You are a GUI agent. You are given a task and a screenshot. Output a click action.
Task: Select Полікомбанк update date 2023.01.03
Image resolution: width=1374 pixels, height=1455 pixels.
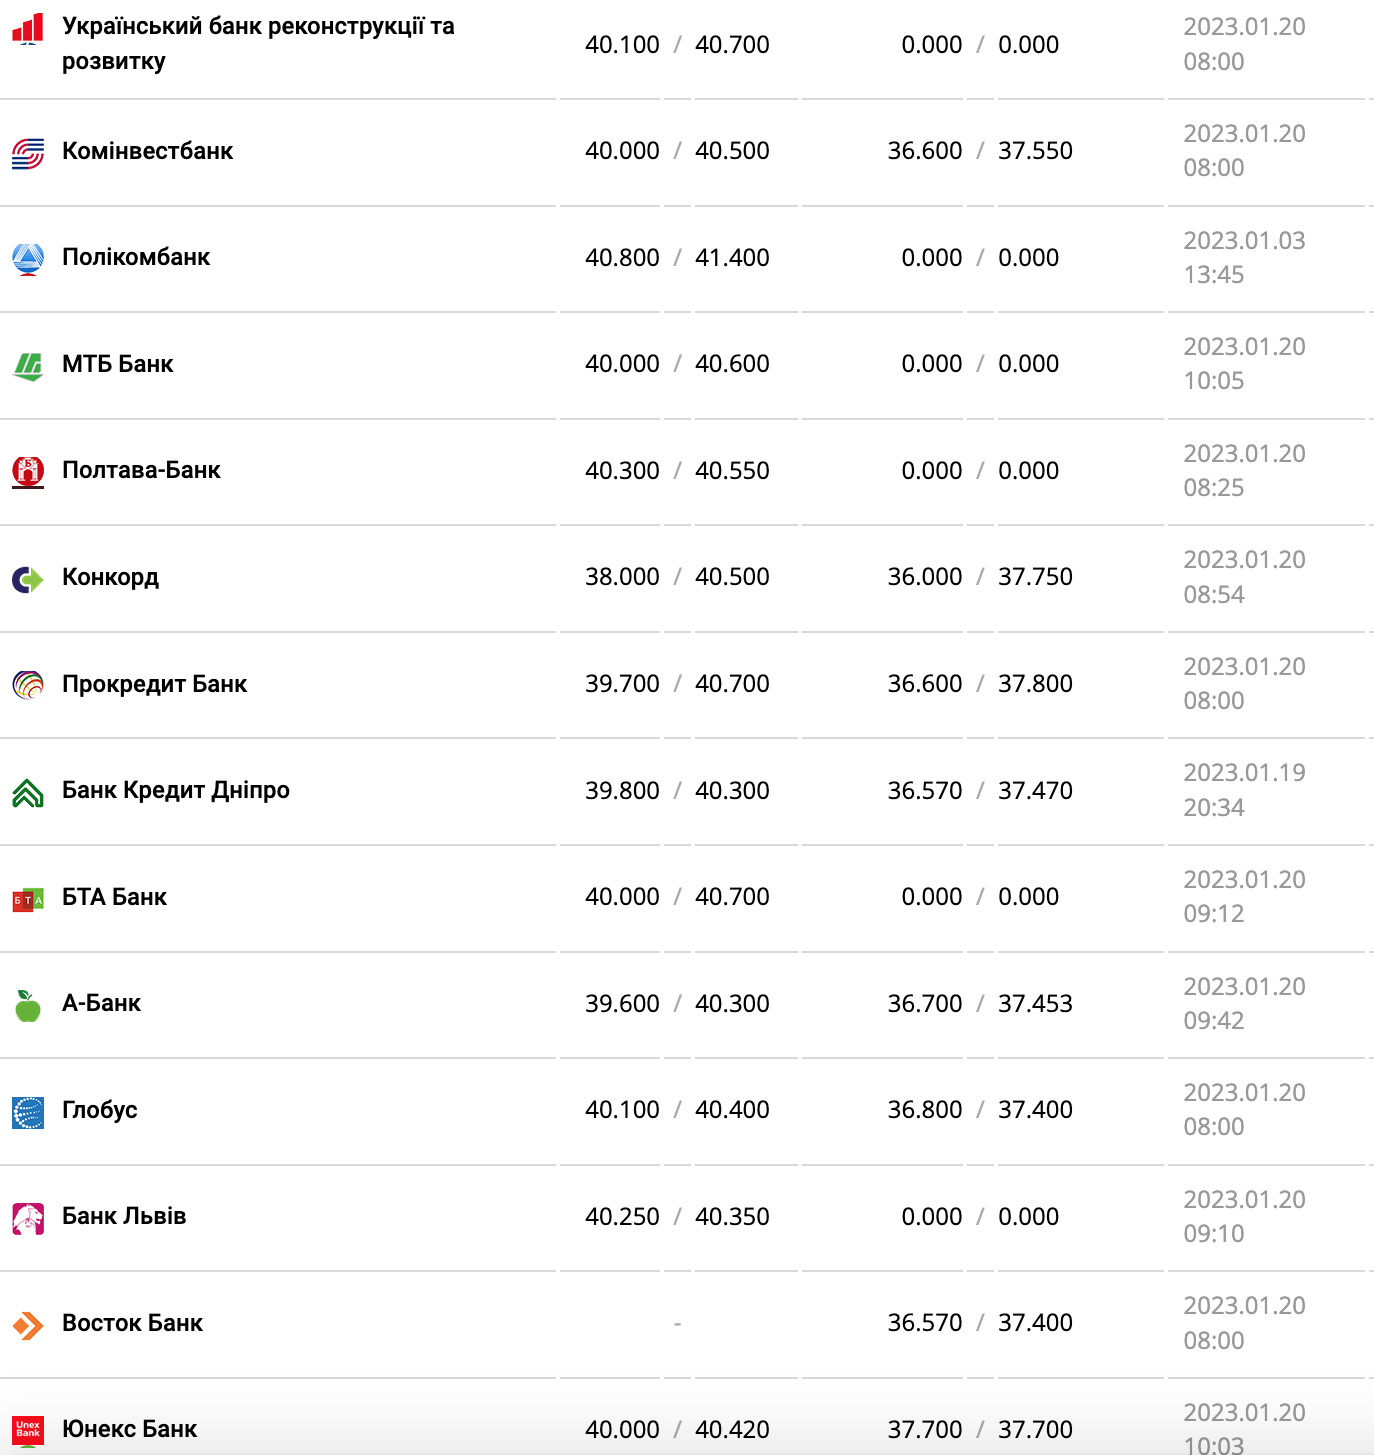pos(1244,241)
